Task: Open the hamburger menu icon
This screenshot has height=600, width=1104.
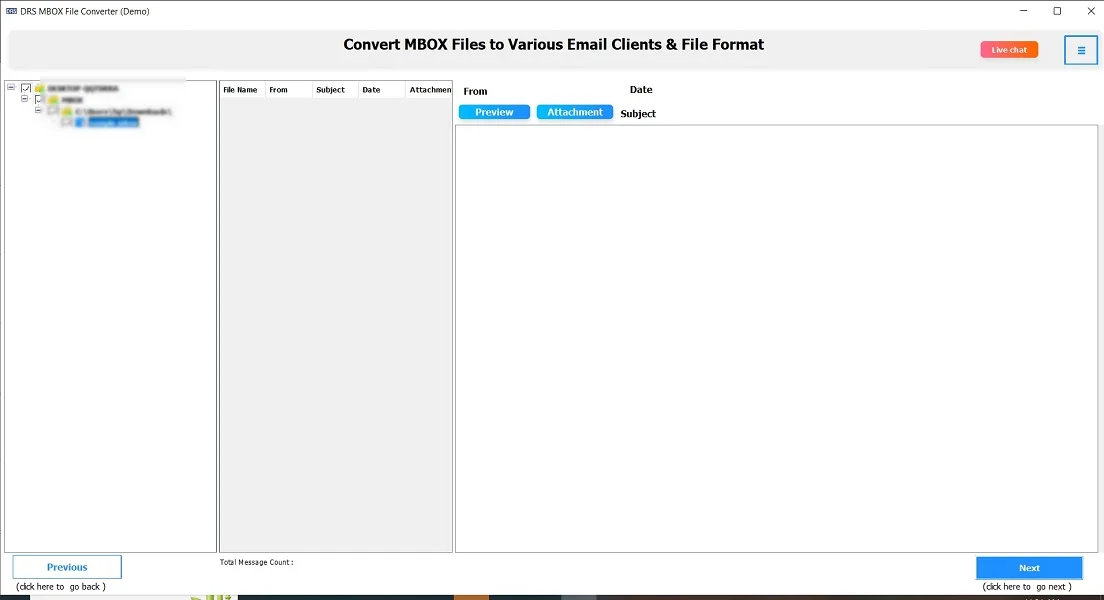Action: [1081, 50]
